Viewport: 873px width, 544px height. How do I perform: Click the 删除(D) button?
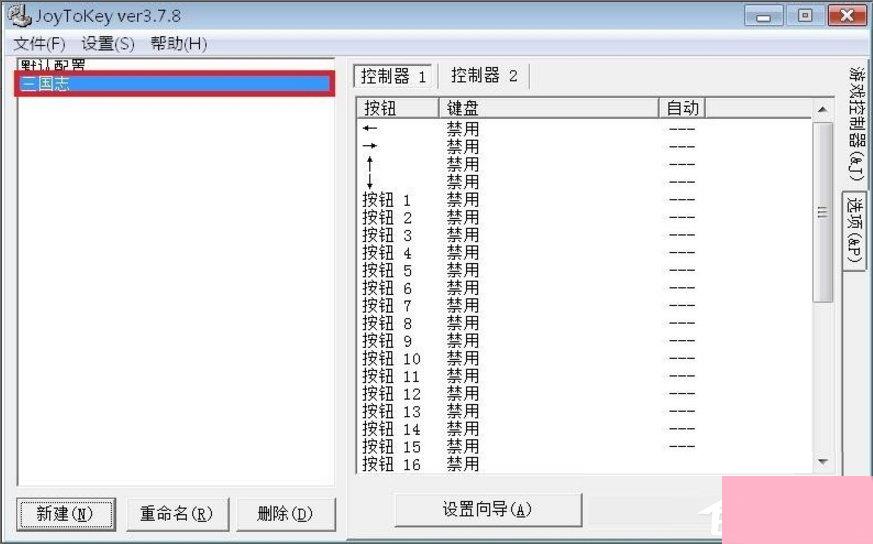point(285,513)
